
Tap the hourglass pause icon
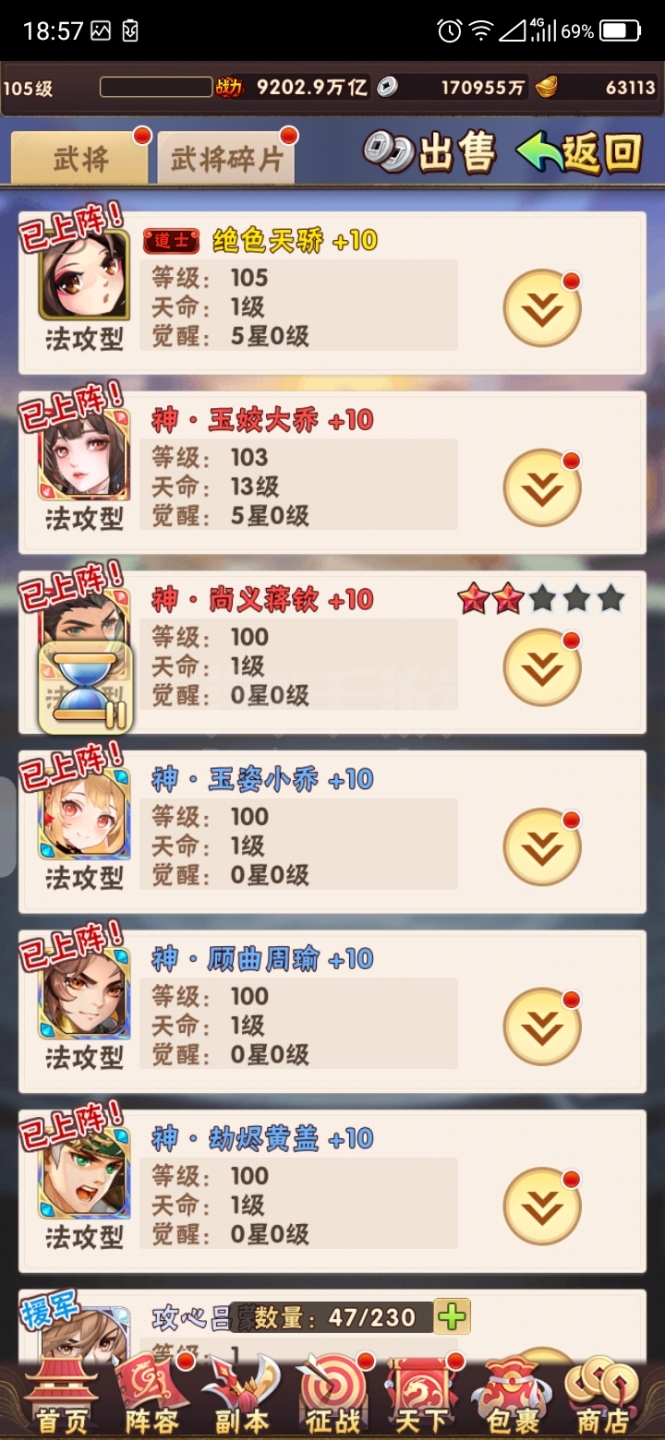point(86,686)
